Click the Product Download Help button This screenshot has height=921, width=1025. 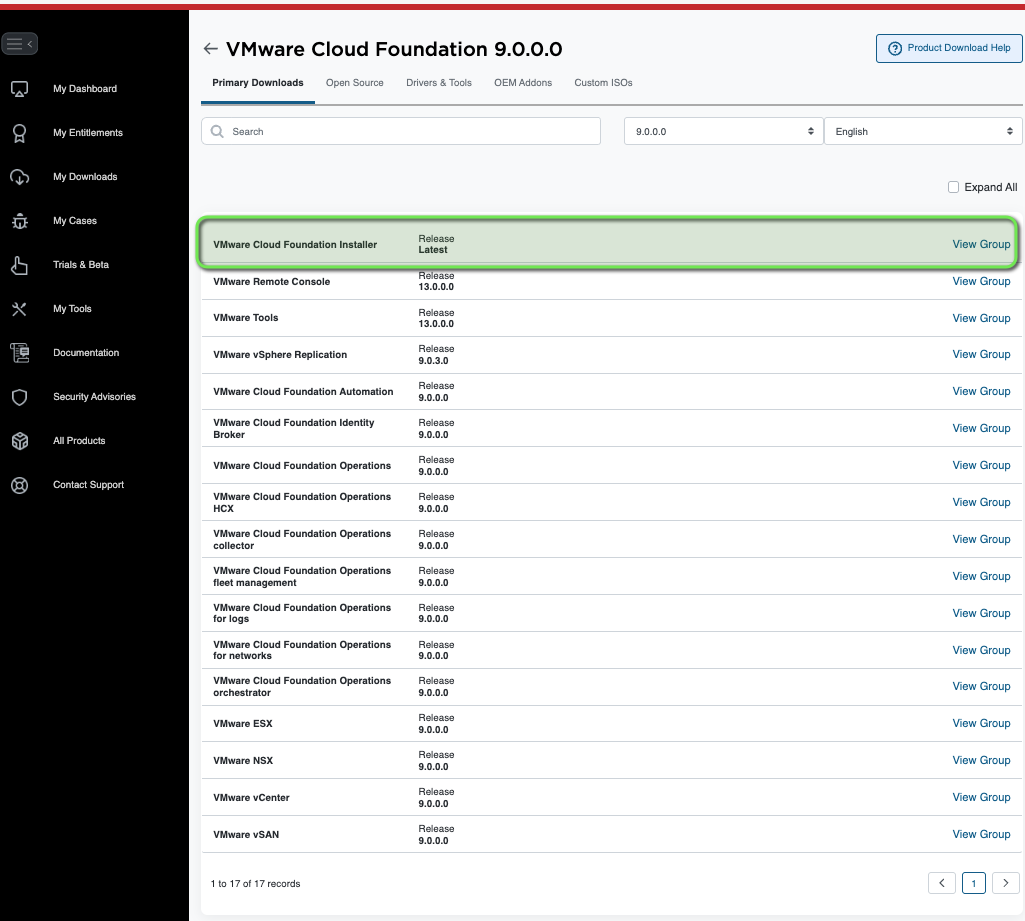tap(949, 48)
